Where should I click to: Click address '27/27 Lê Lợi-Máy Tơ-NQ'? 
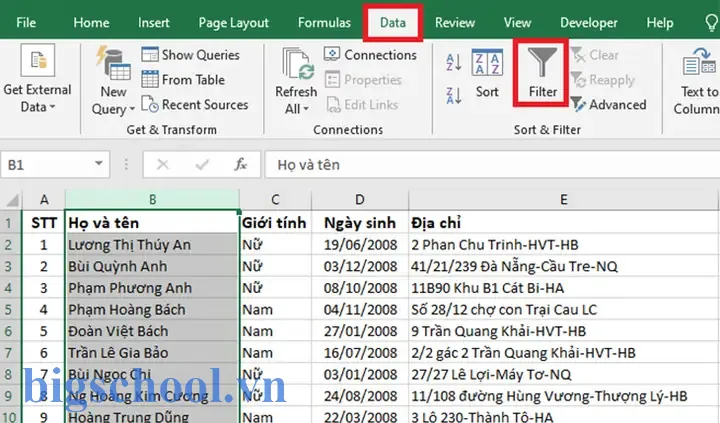(x=563, y=374)
